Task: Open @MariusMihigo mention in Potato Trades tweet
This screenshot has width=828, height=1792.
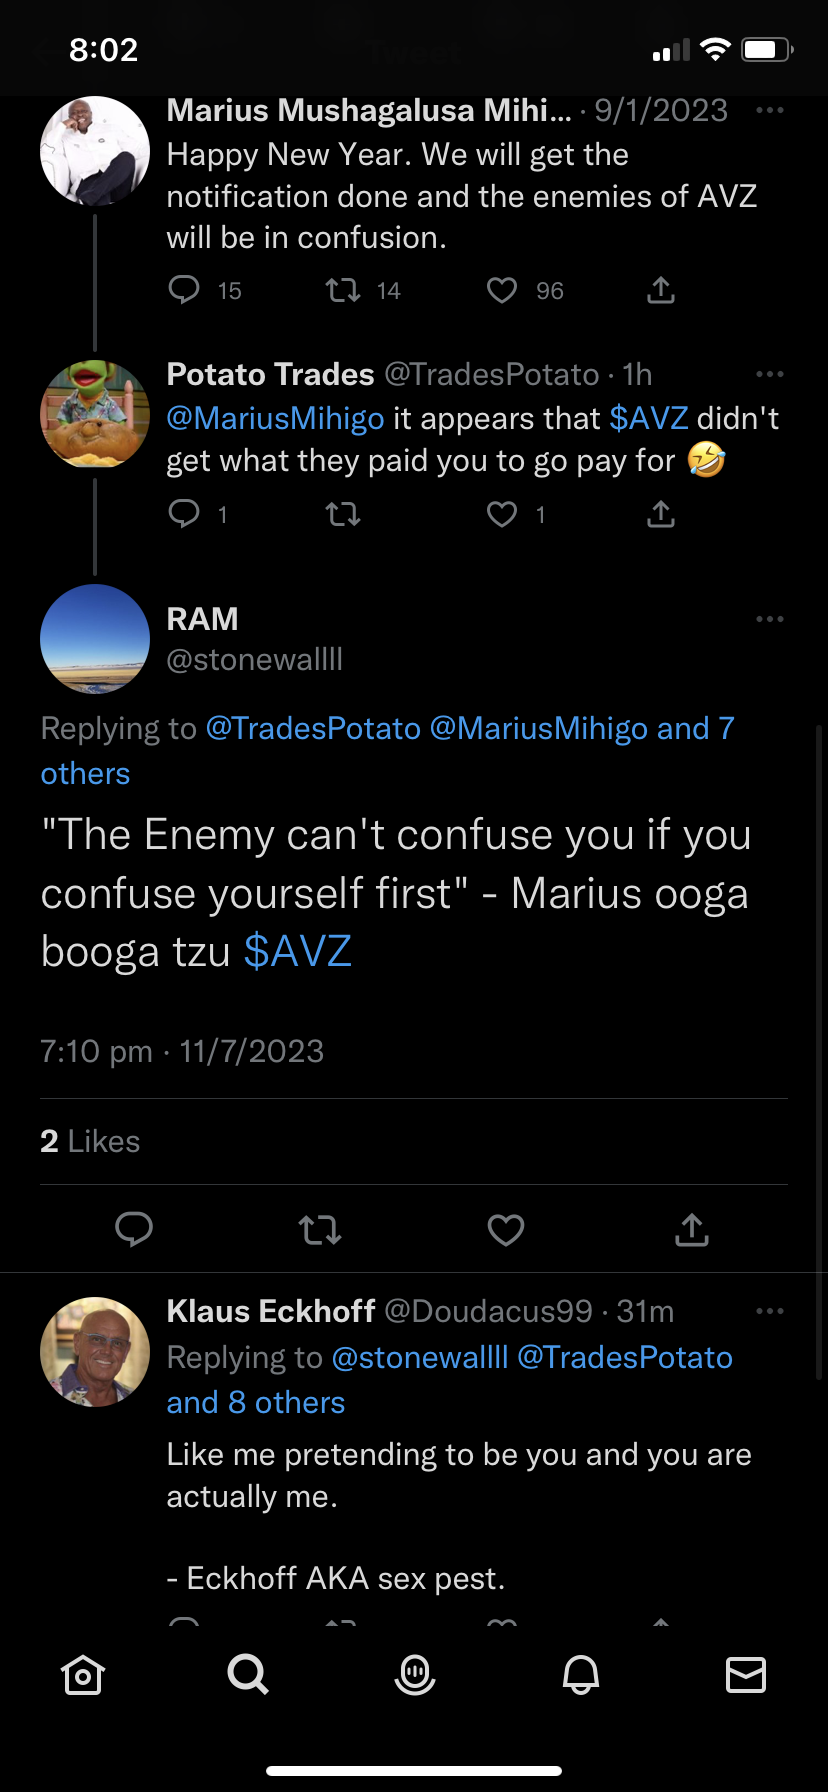Action: click(x=275, y=418)
